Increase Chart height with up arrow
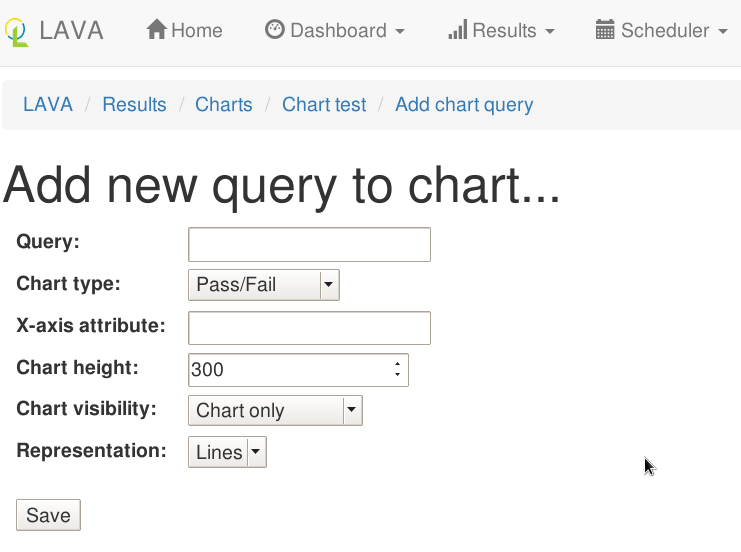 point(398,364)
